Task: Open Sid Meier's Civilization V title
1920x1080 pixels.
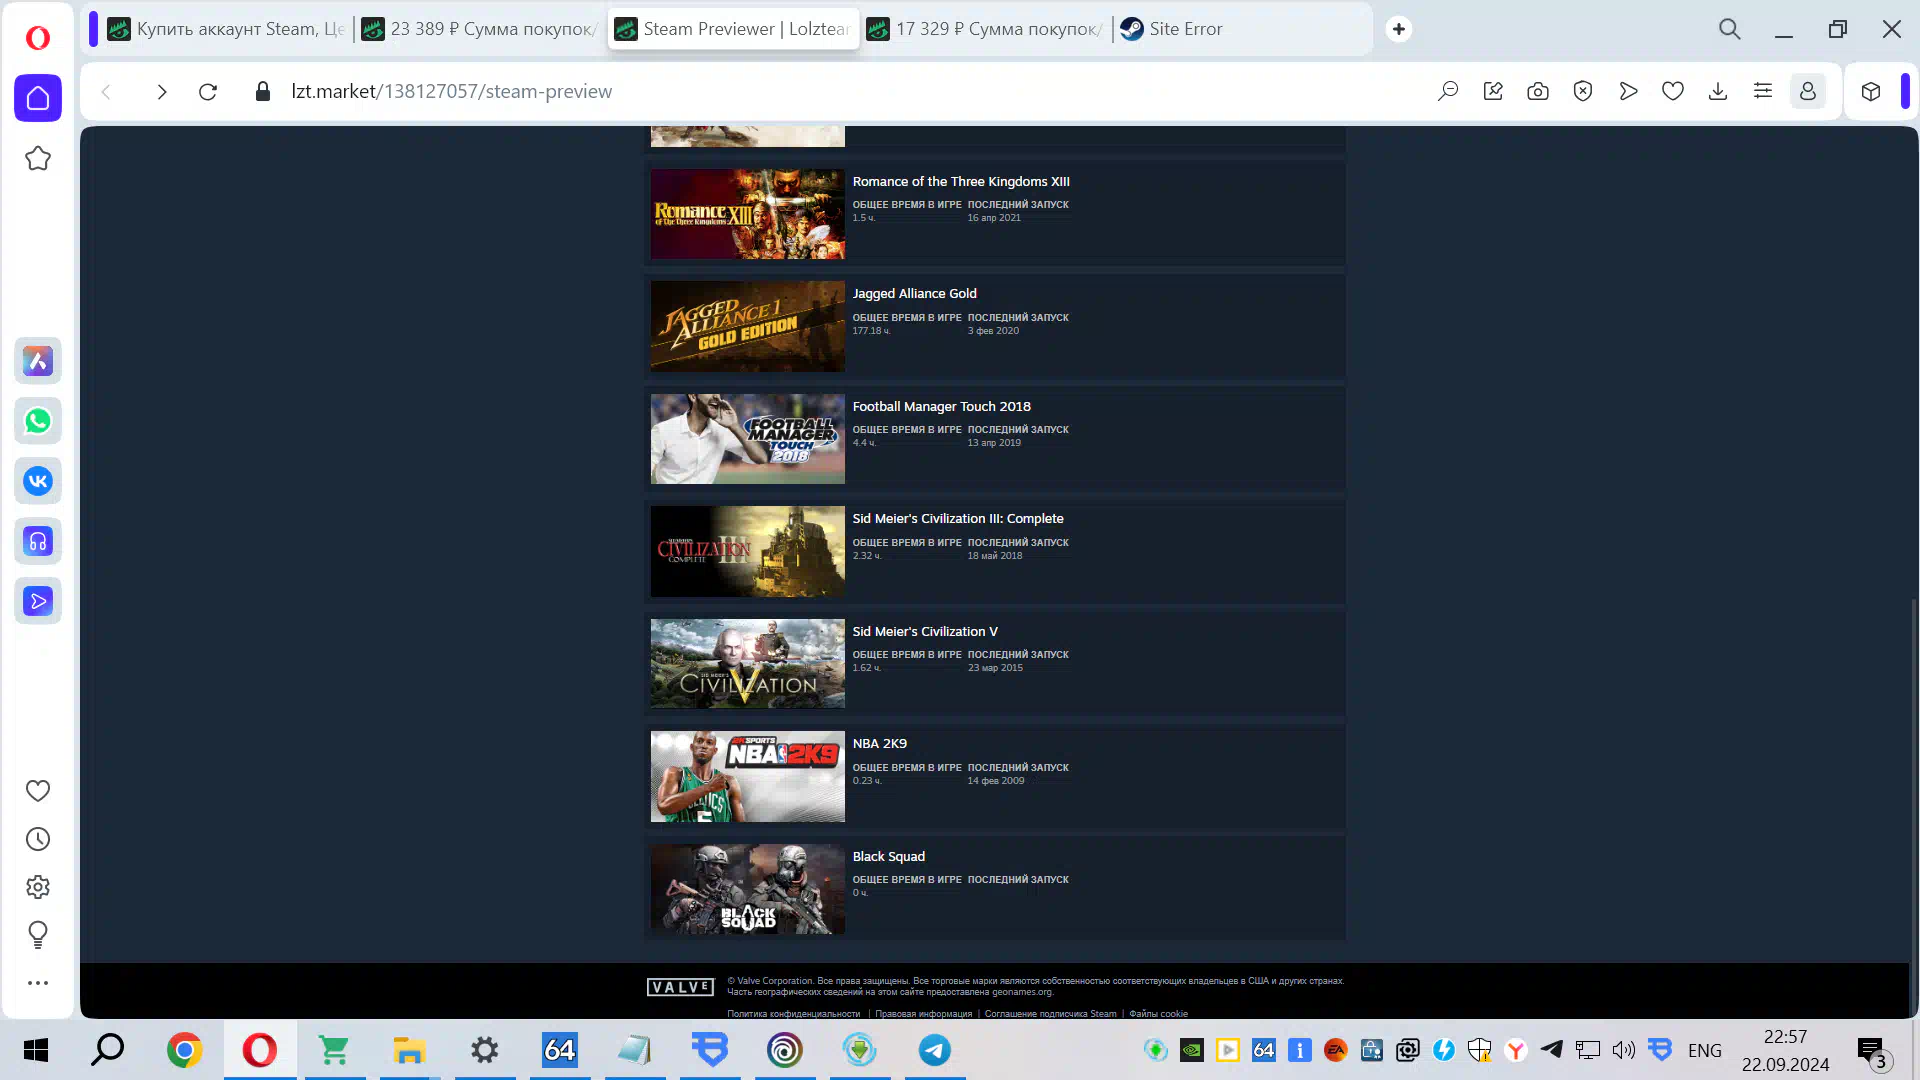Action: click(925, 631)
